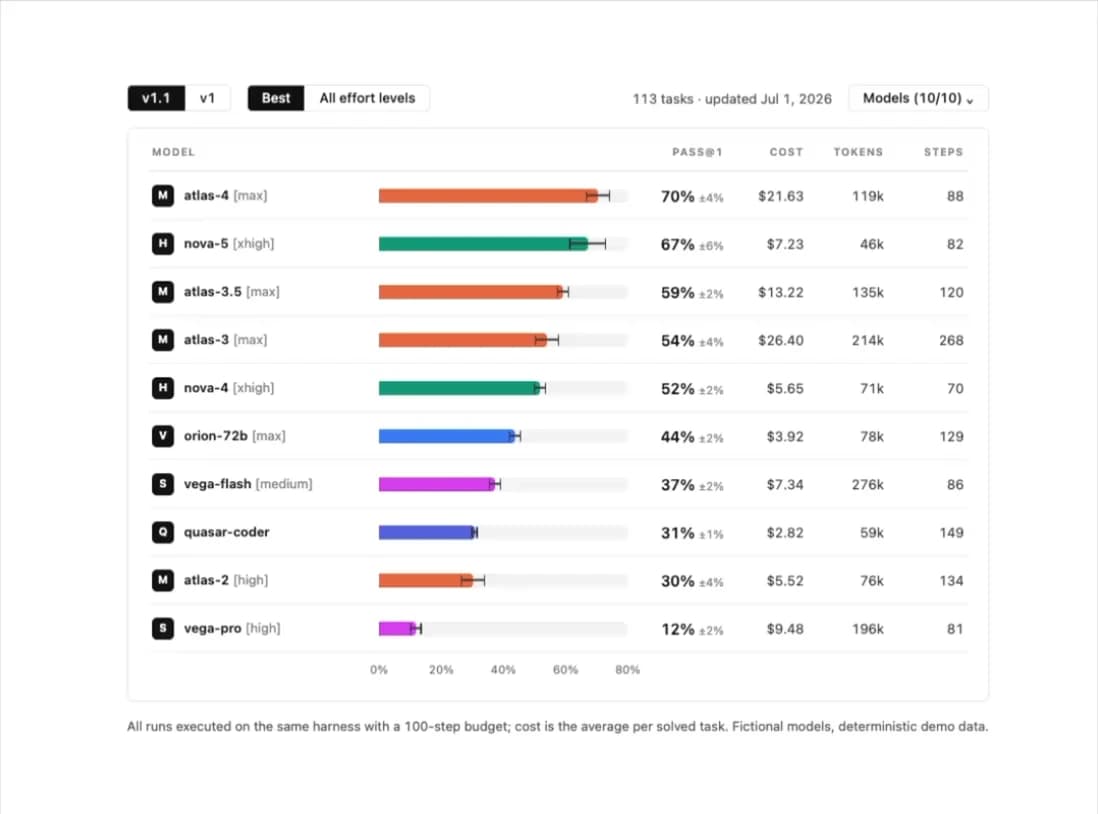Screen dimensions: 1098x814
Task: Select the quasar-coder model name
Action: [226, 532]
